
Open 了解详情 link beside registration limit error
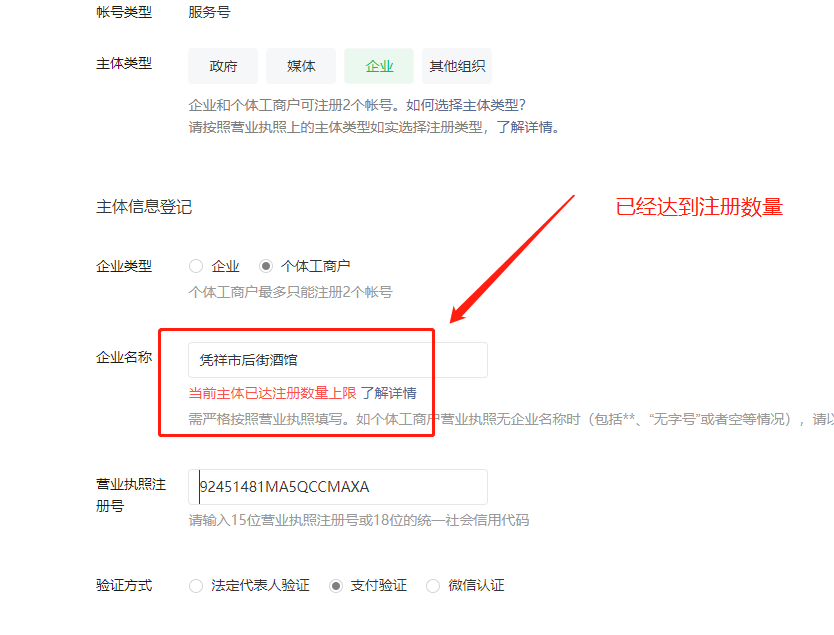click(x=389, y=393)
